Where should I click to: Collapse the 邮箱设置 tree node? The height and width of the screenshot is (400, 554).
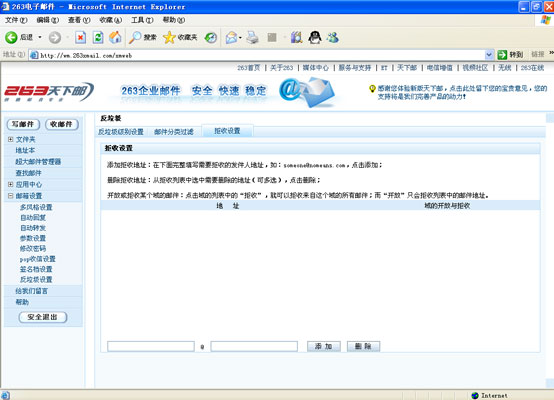tap(10, 195)
